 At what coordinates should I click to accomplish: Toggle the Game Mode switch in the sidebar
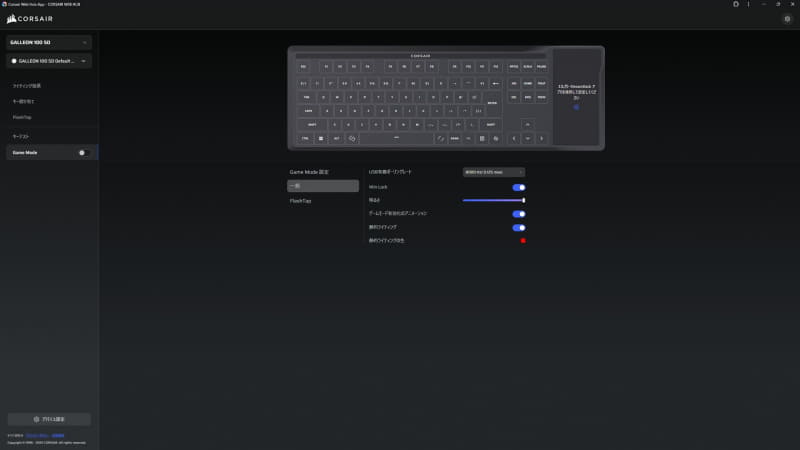click(83, 153)
